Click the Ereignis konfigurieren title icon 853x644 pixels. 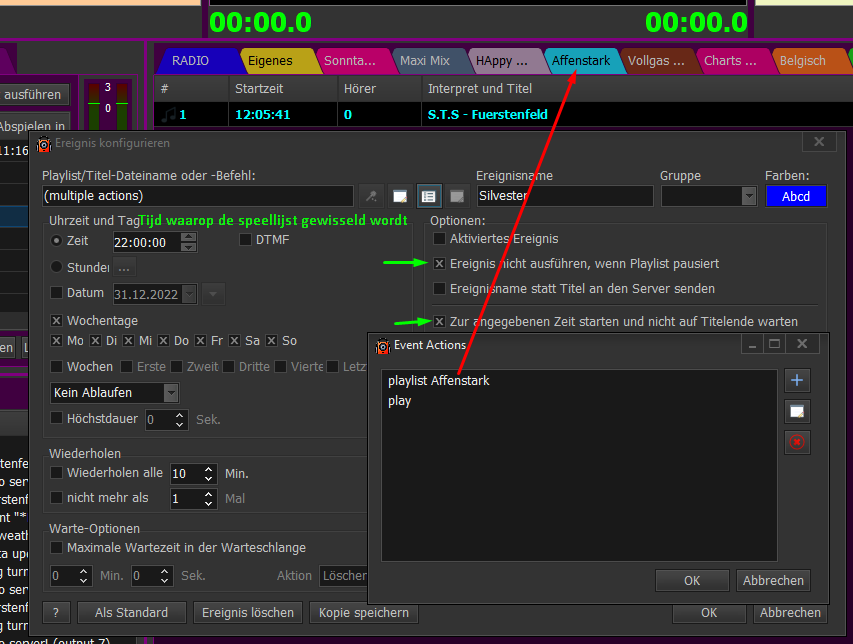point(44,144)
